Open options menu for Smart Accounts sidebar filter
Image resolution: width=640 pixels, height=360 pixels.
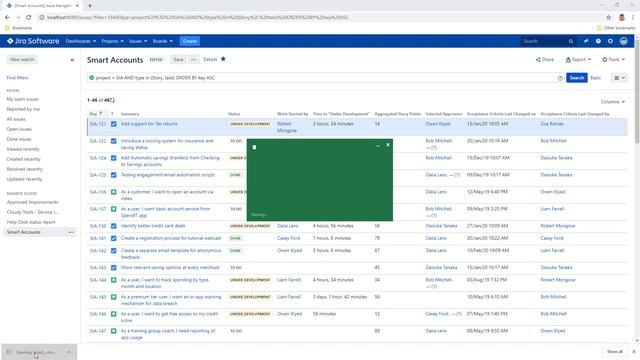click(x=71, y=232)
